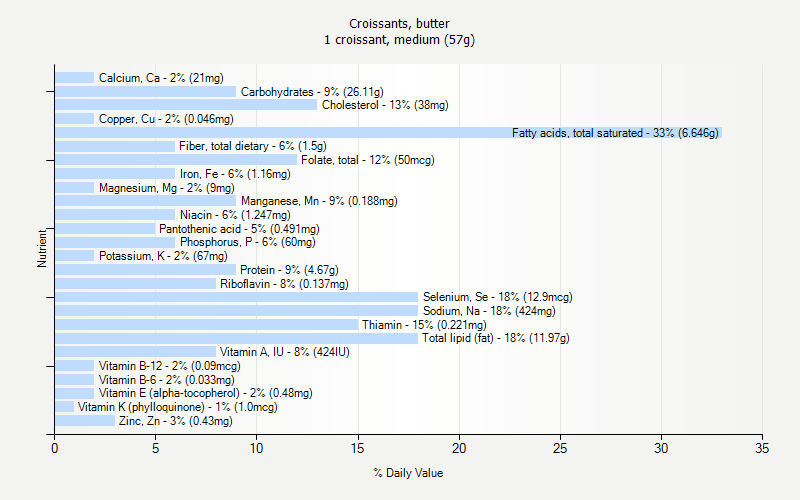
Task: Click the x-axis tick label '10'
Action: click(257, 448)
